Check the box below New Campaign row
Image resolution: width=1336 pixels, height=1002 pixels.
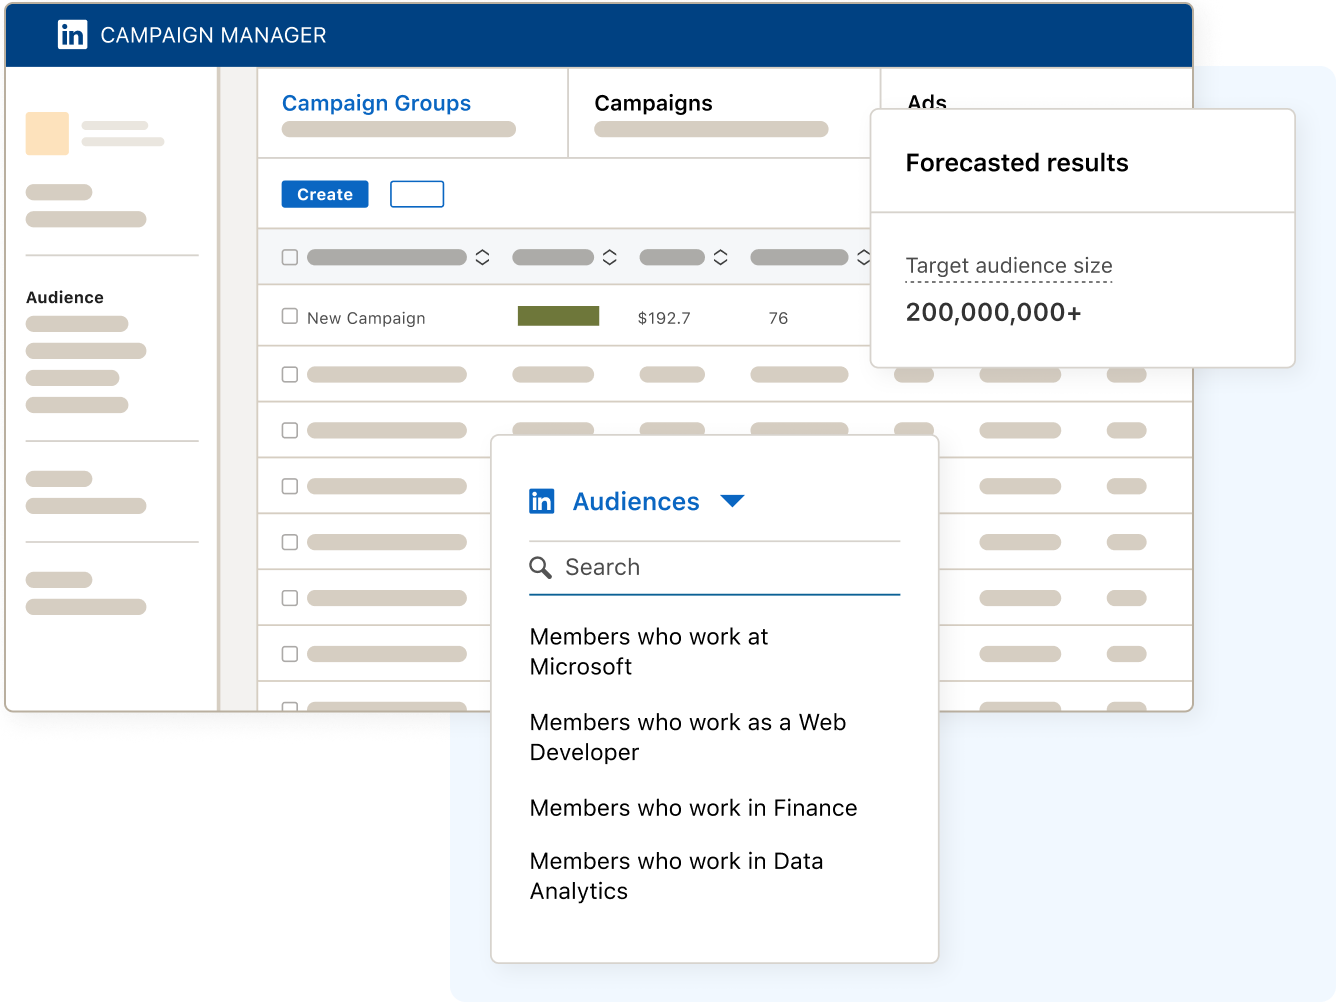pos(290,374)
